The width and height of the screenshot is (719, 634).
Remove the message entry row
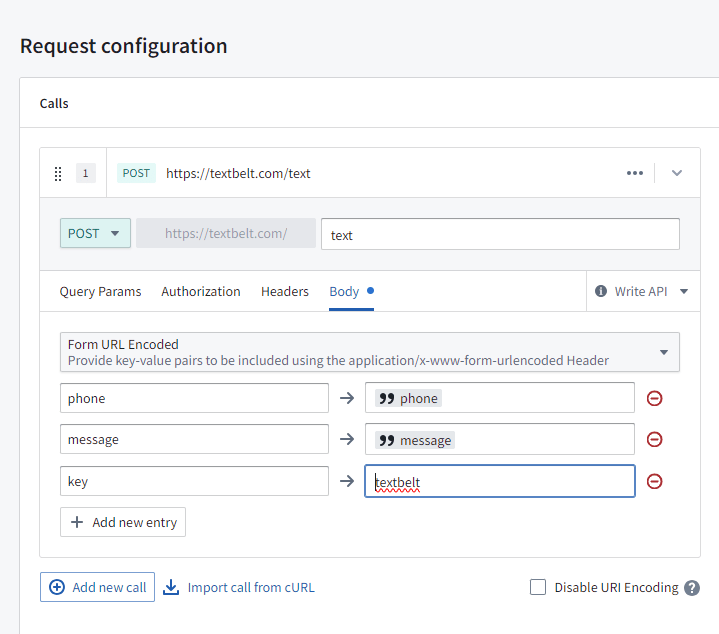point(655,439)
